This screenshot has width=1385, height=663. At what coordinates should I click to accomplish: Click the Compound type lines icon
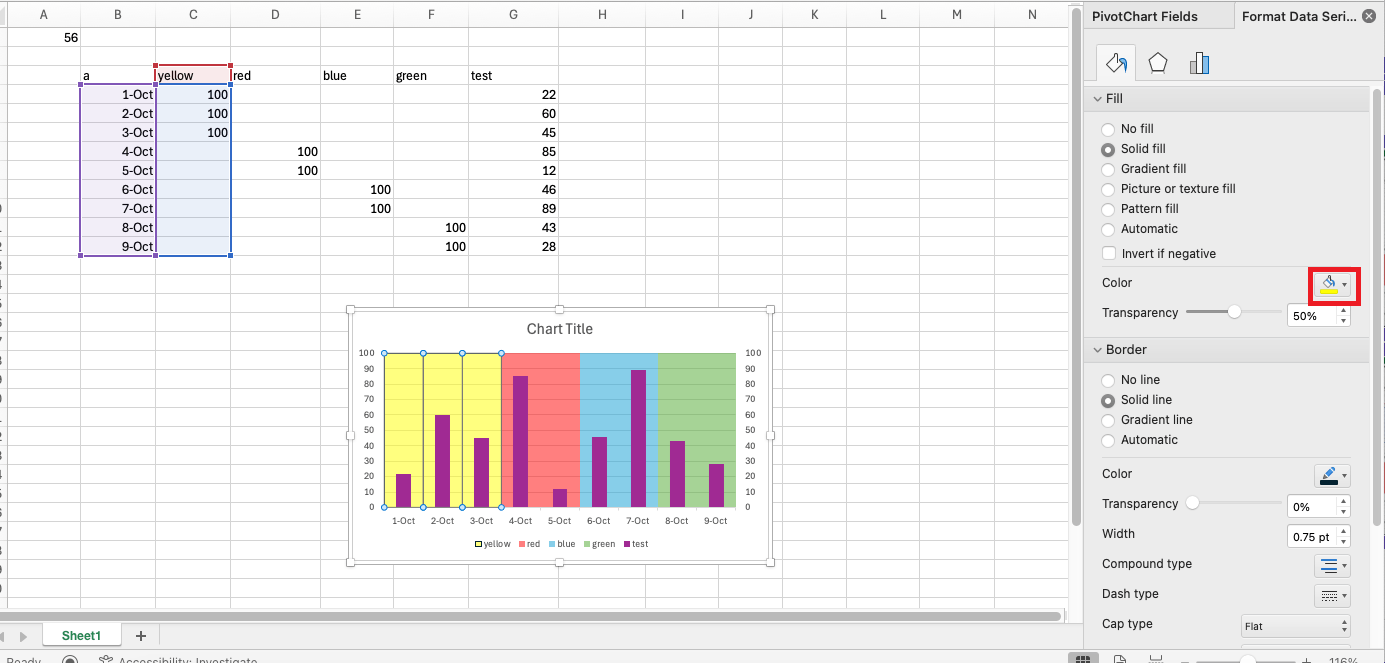coord(1327,565)
